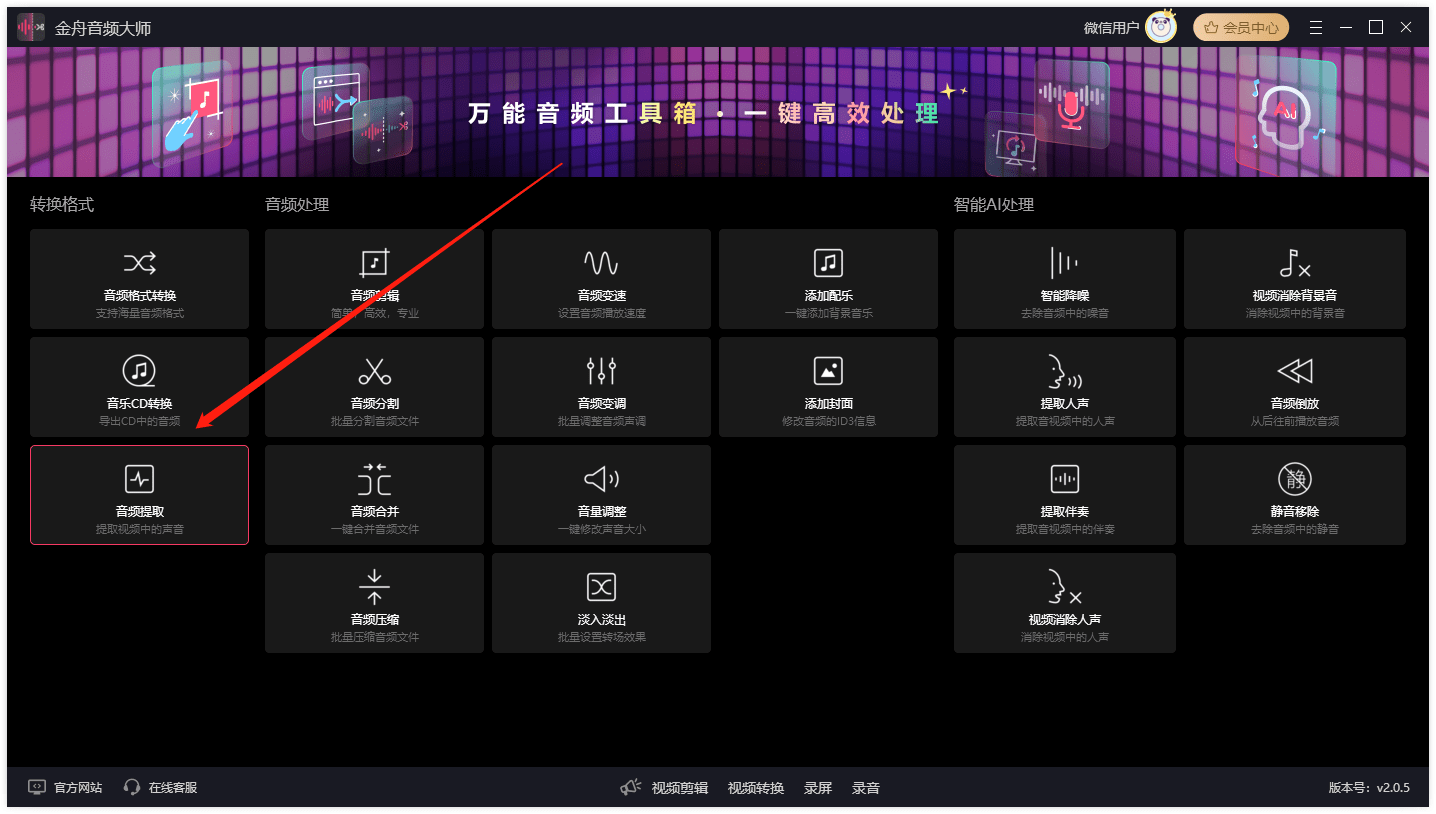Select the 音乐CD转换 disc icon

click(x=139, y=372)
